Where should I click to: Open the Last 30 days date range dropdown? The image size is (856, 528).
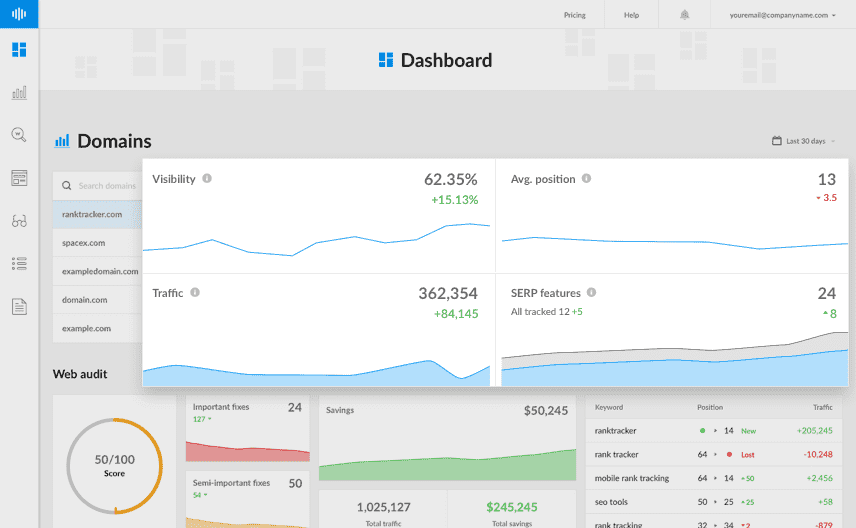(804, 141)
